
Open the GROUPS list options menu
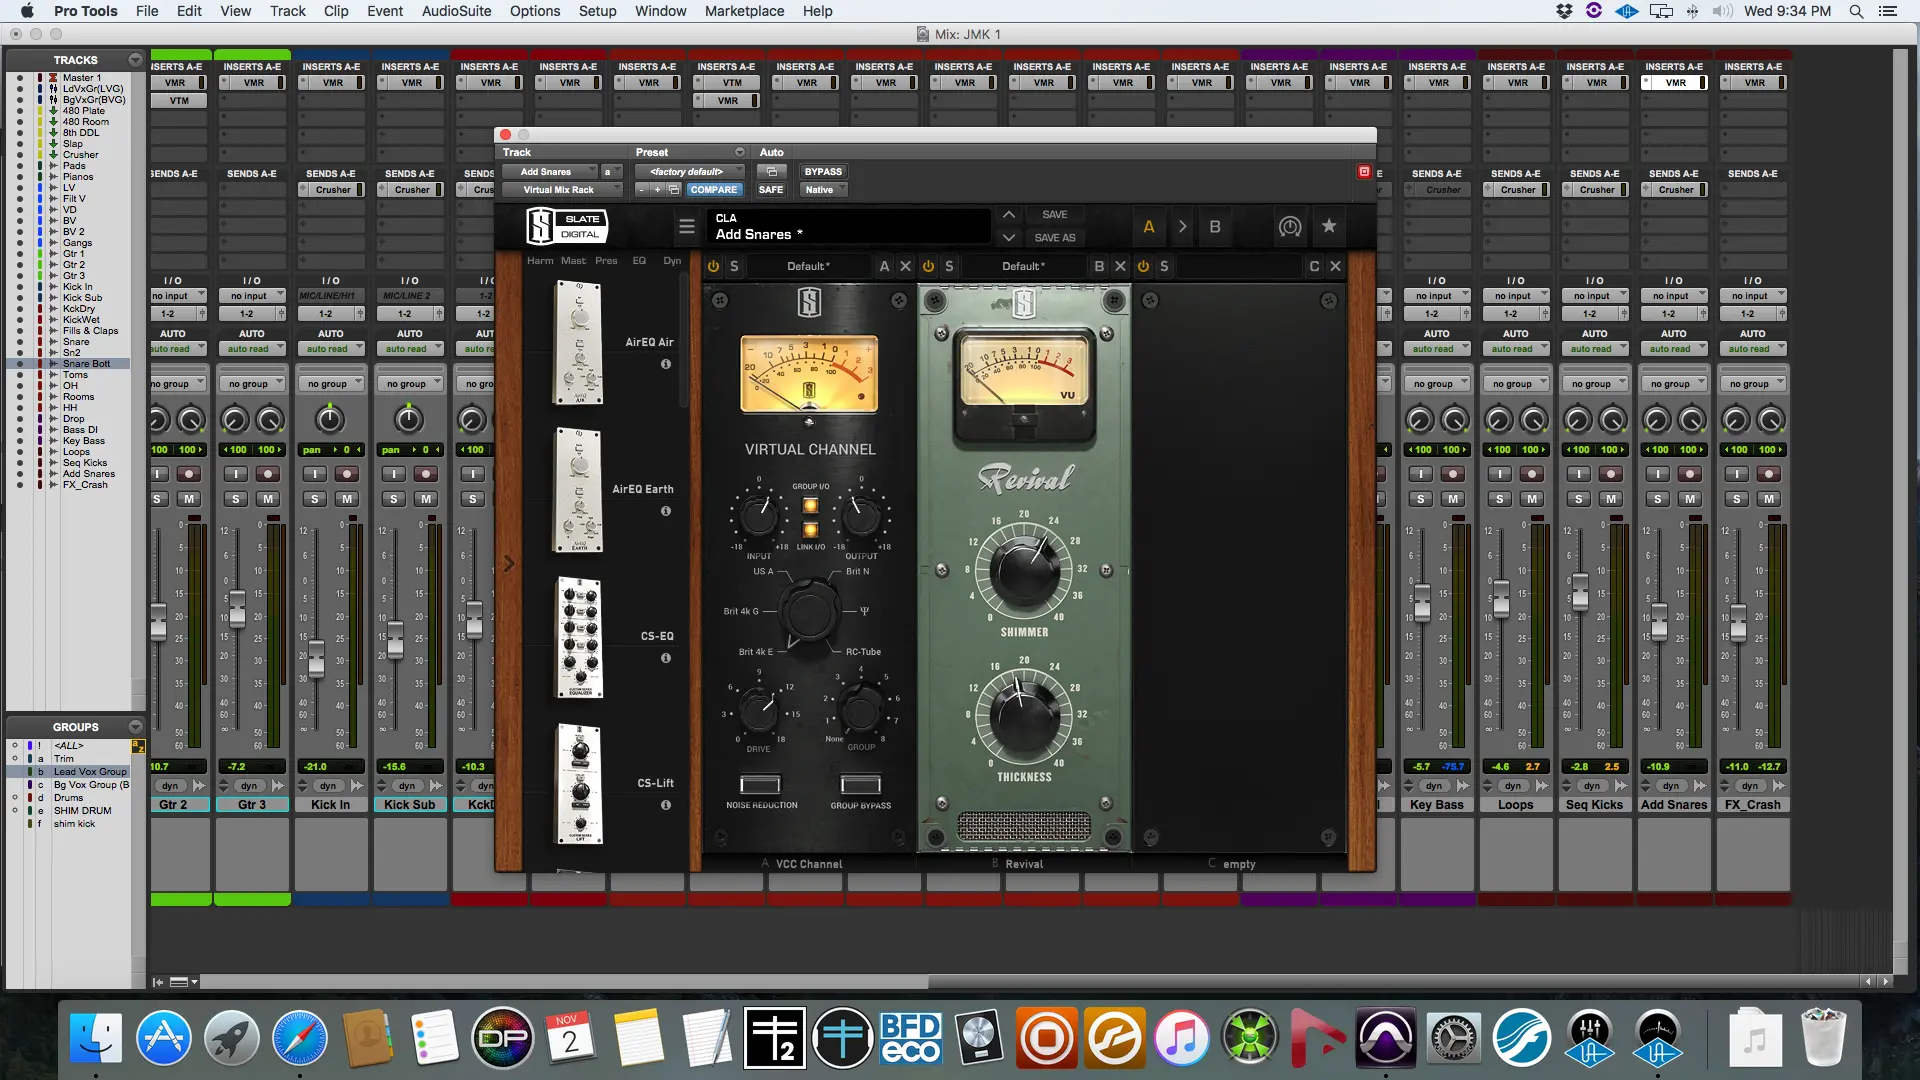tap(135, 727)
